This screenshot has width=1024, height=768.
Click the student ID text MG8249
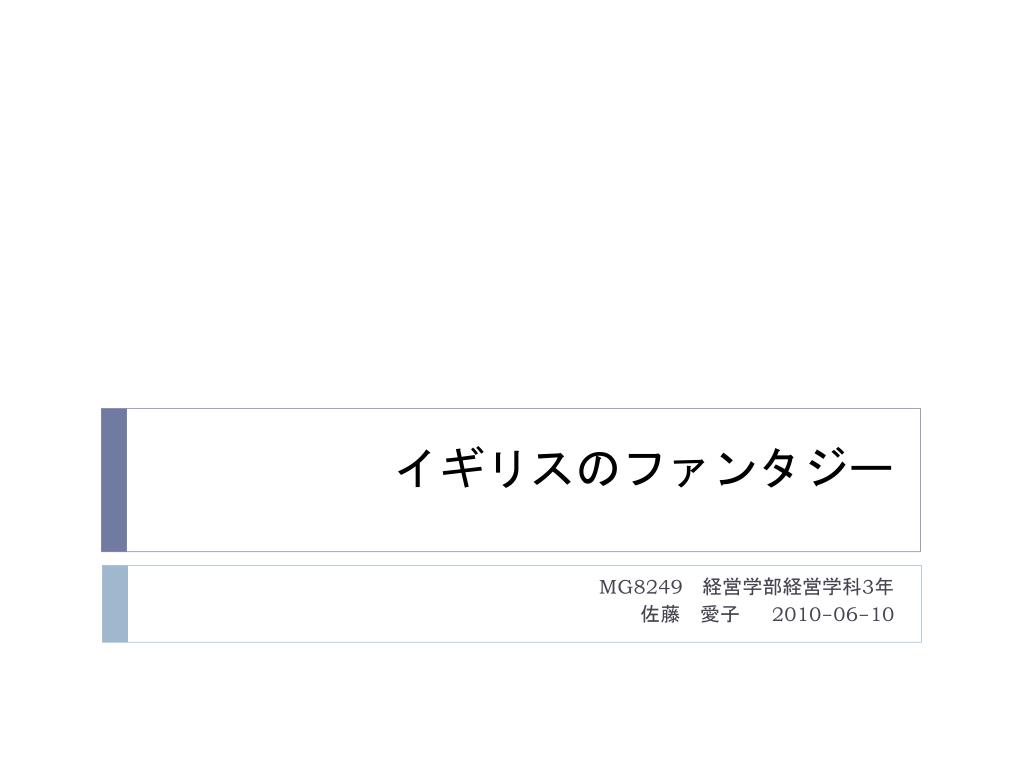[x=640, y=587]
